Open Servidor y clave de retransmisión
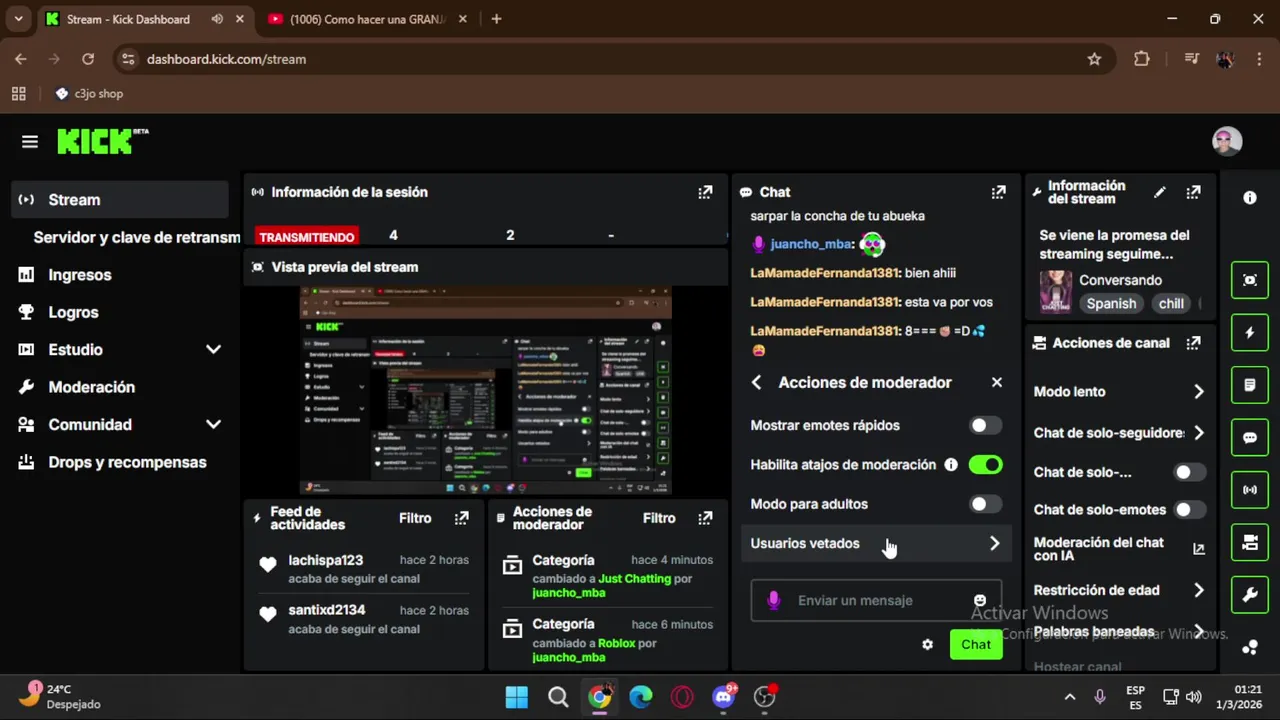The width and height of the screenshot is (1280, 720). pyautogui.click(x=136, y=237)
